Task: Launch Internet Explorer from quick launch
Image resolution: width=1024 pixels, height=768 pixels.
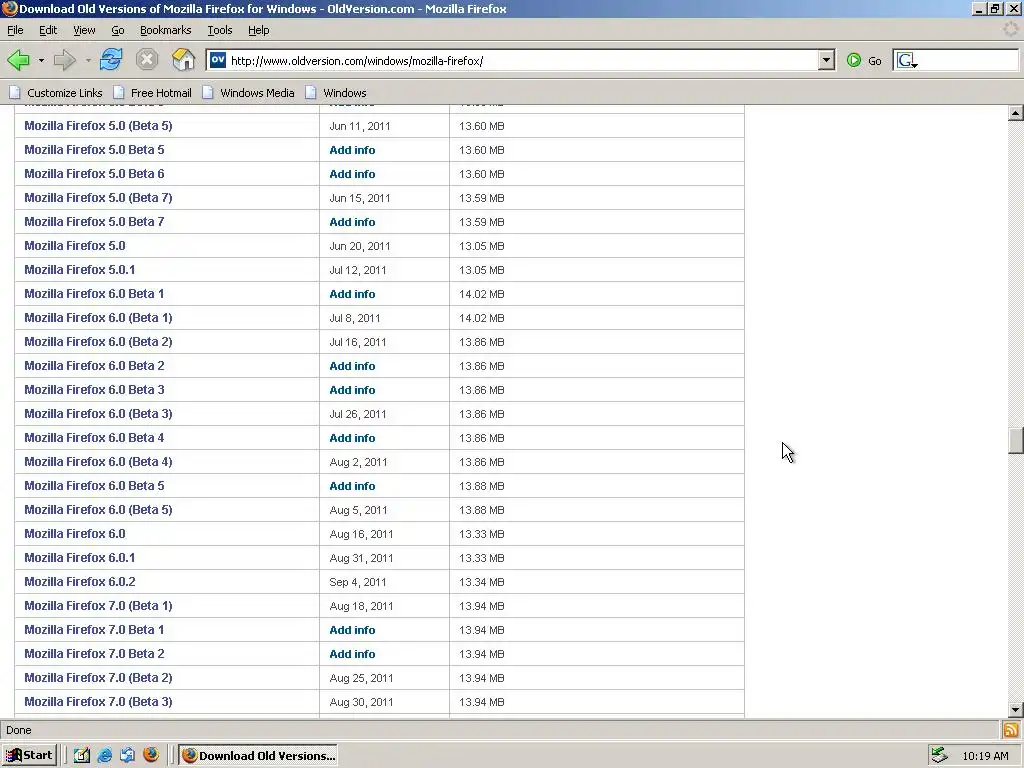Action: (104, 756)
